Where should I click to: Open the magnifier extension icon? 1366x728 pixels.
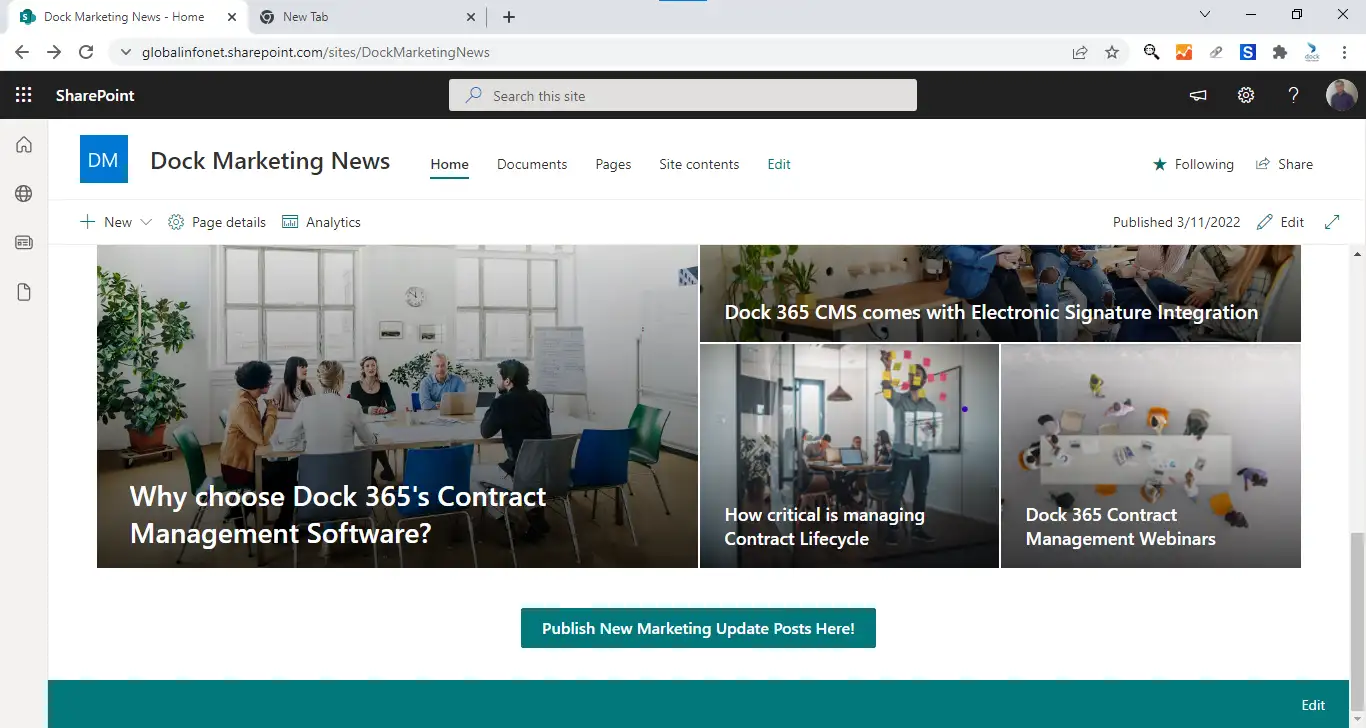click(x=1152, y=52)
